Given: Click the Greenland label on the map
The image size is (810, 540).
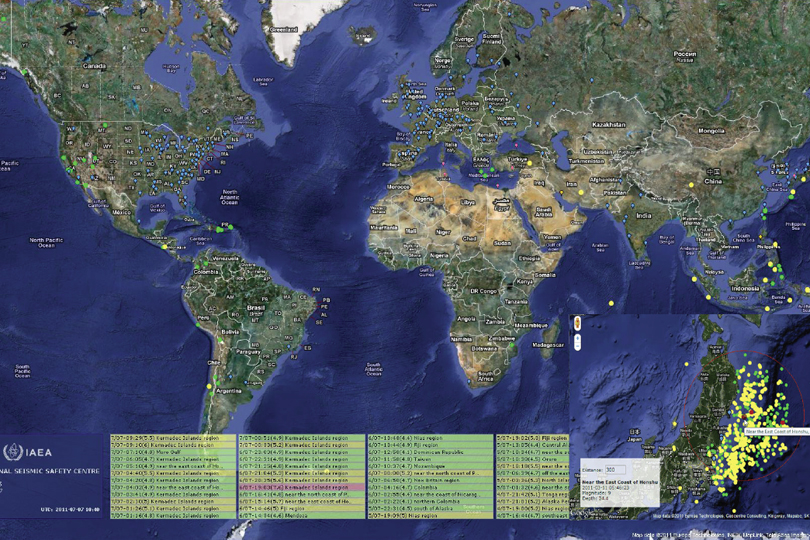Looking at the screenshot, I should click(x=285, y=30).
